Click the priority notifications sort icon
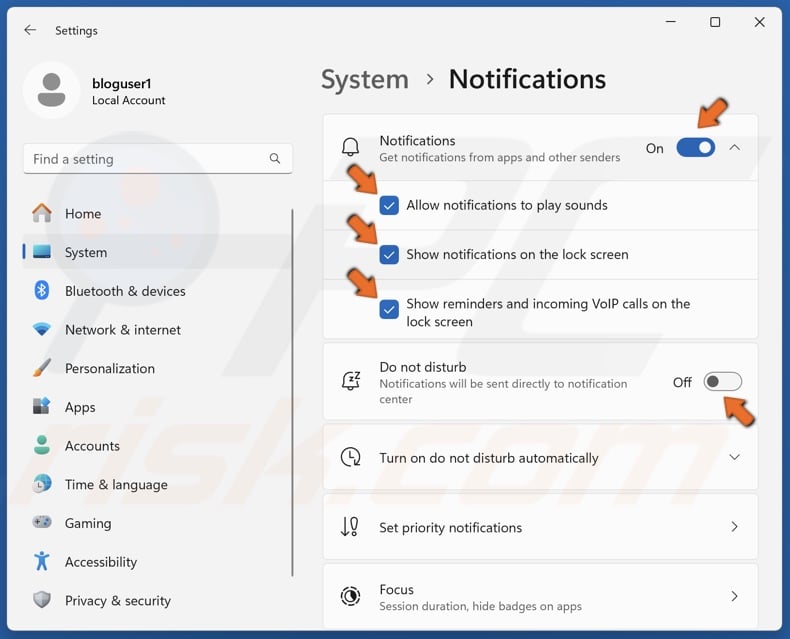 pos(350,527)
